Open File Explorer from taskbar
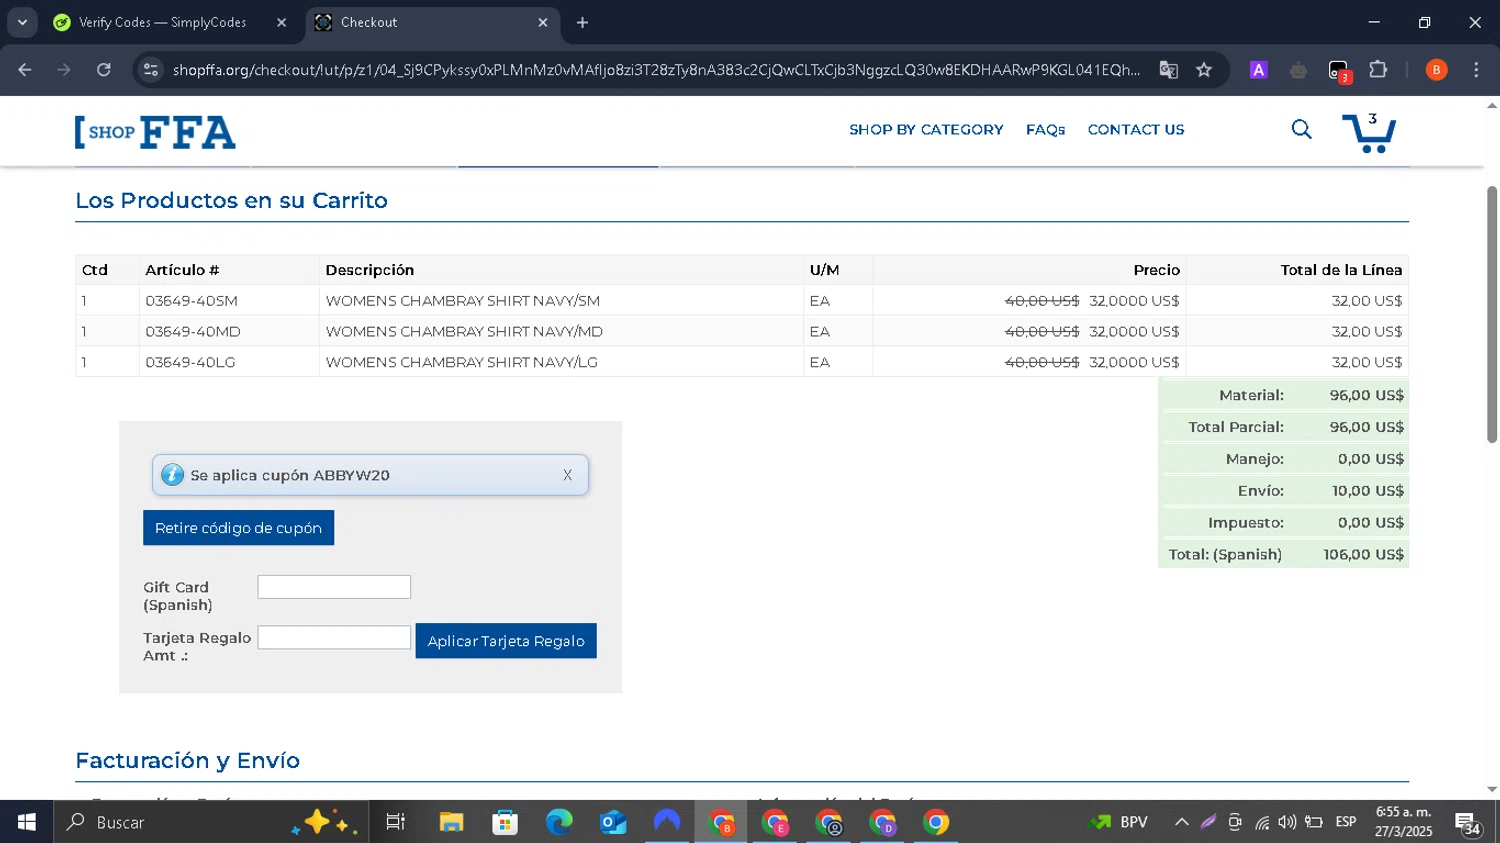Image resolution: width=1500 pixels, height=843 pixels. coord(451,822)
